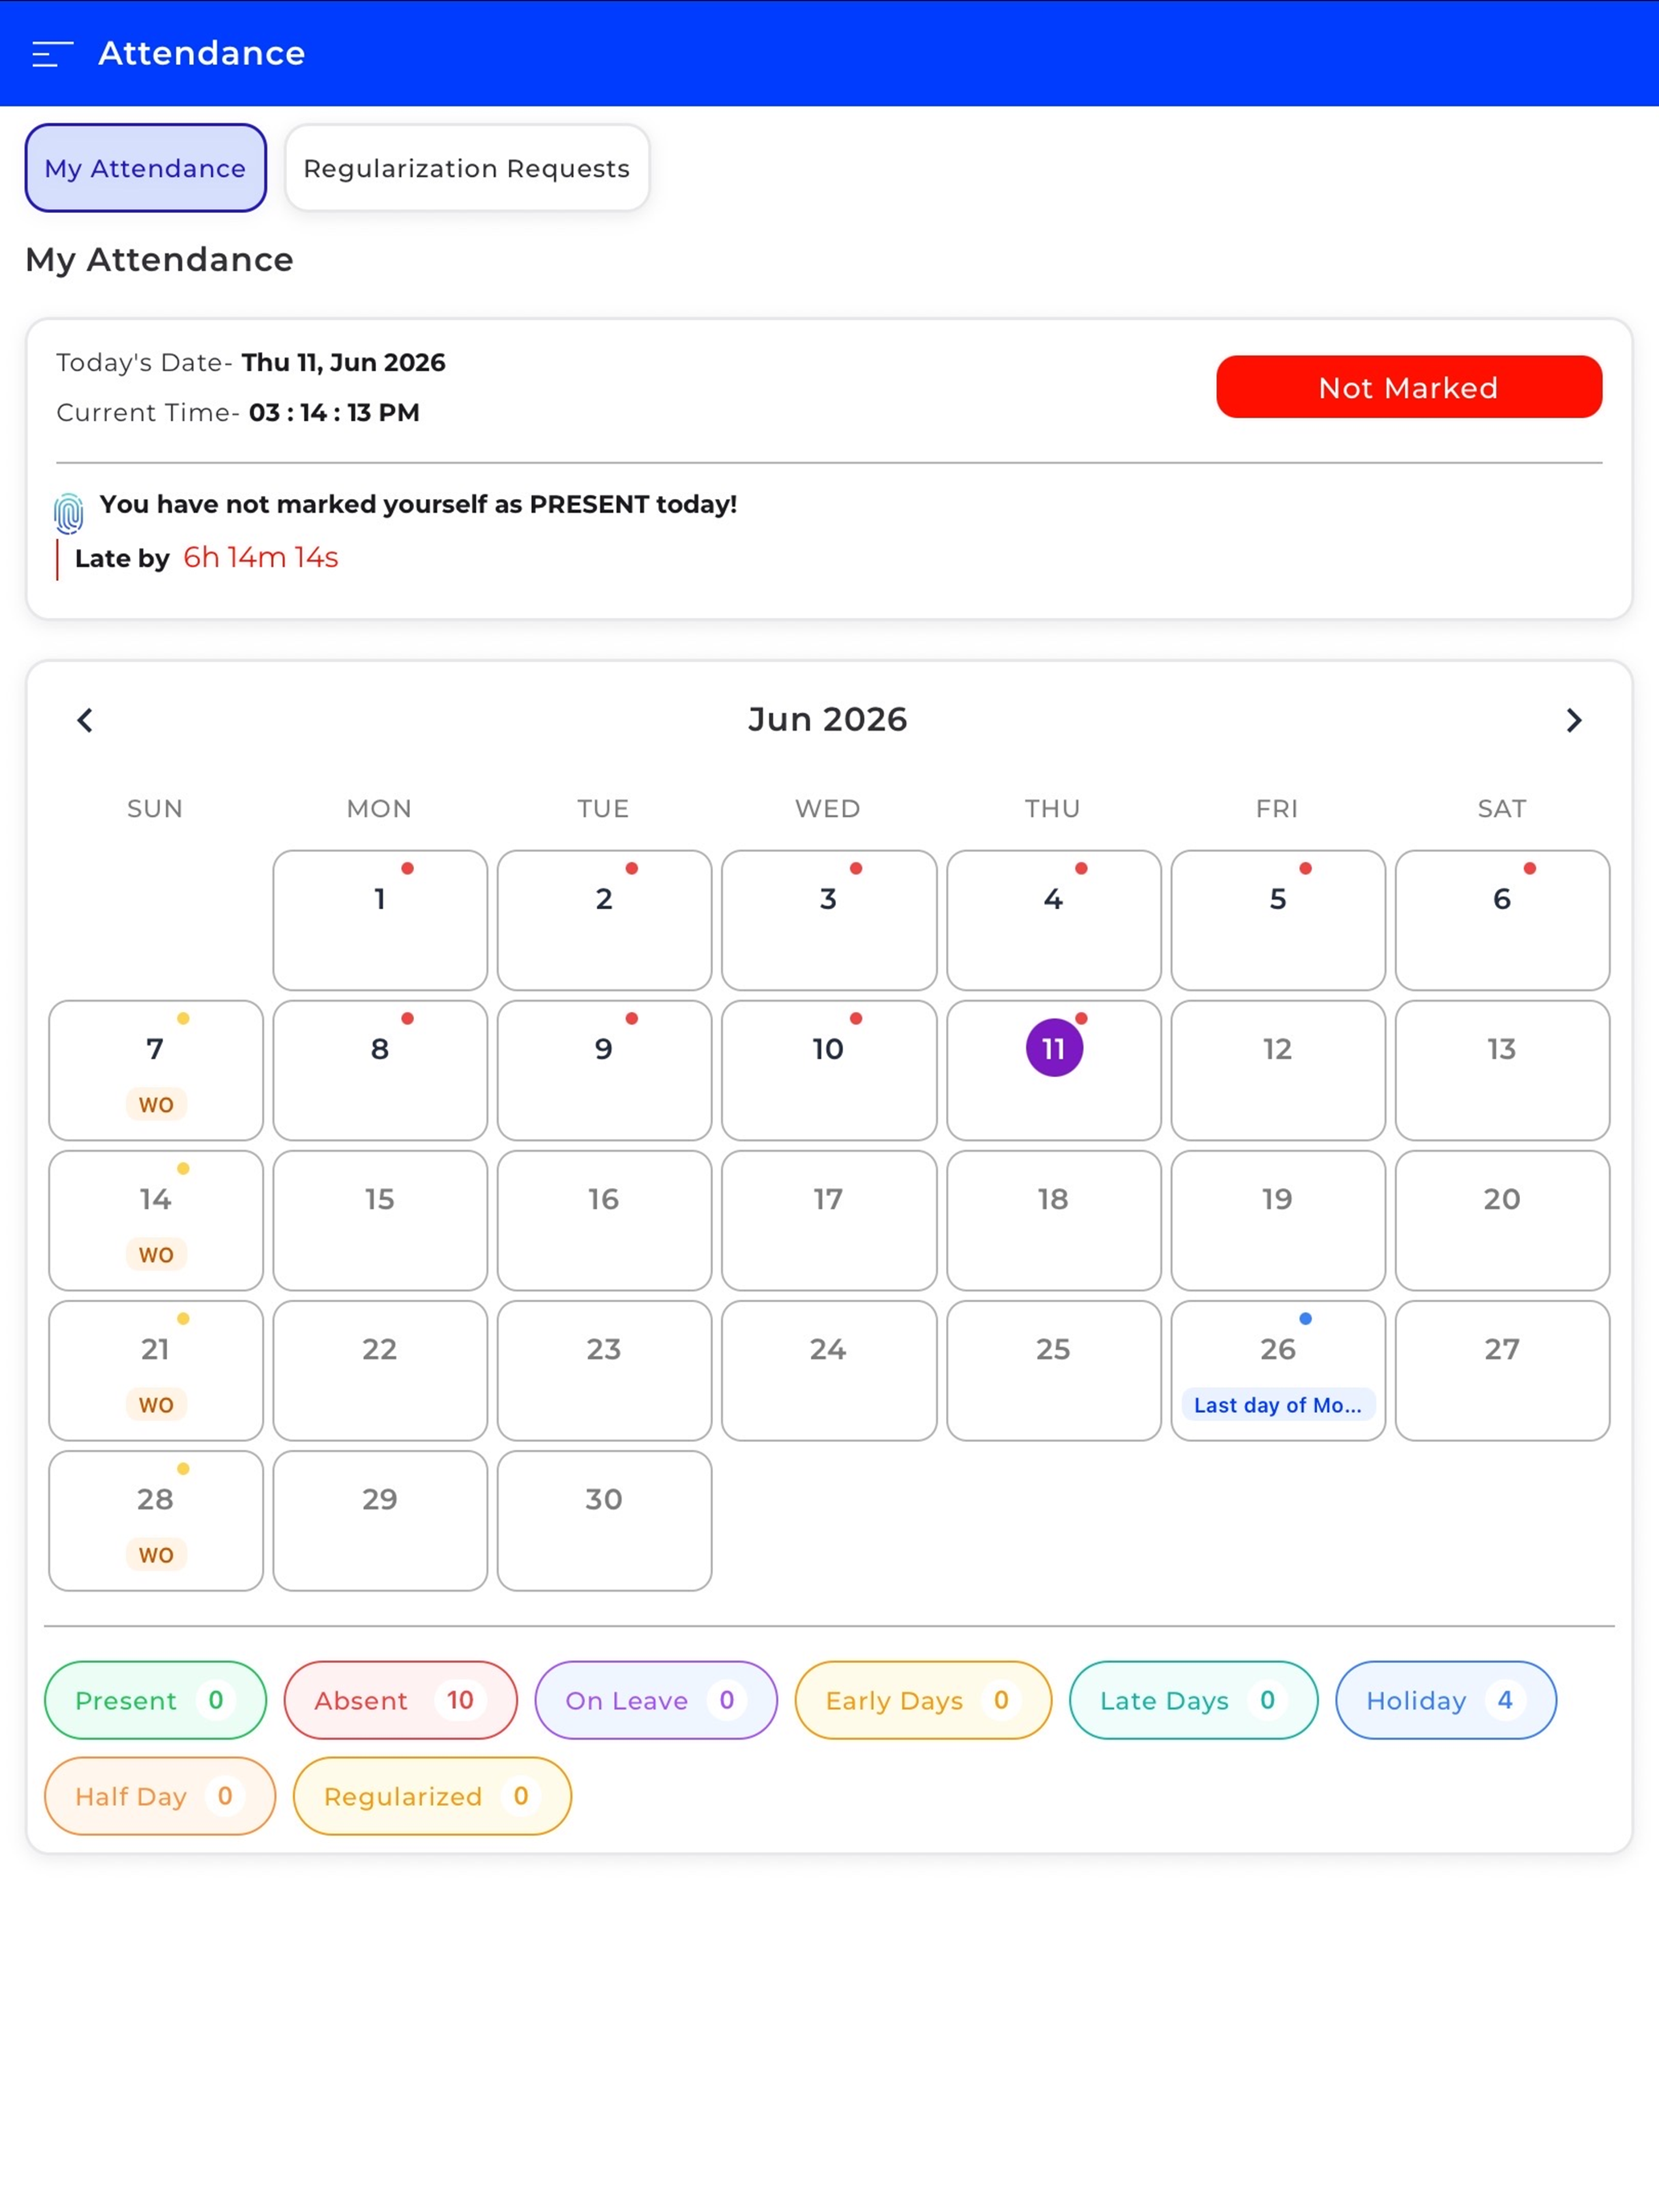
Task: Tap the WO badge on June 28
Action: [x=156, y=1555]
